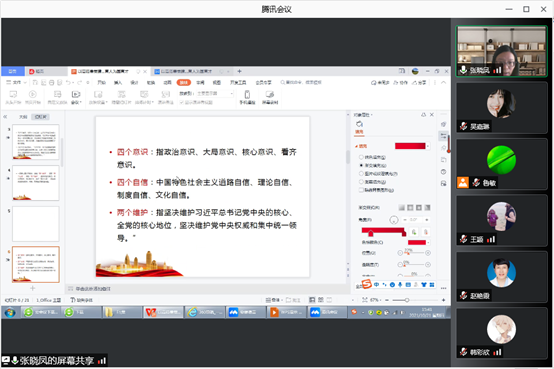Click the first gradient style preset icon
This screenshot has height=369, width=554.
401,207
